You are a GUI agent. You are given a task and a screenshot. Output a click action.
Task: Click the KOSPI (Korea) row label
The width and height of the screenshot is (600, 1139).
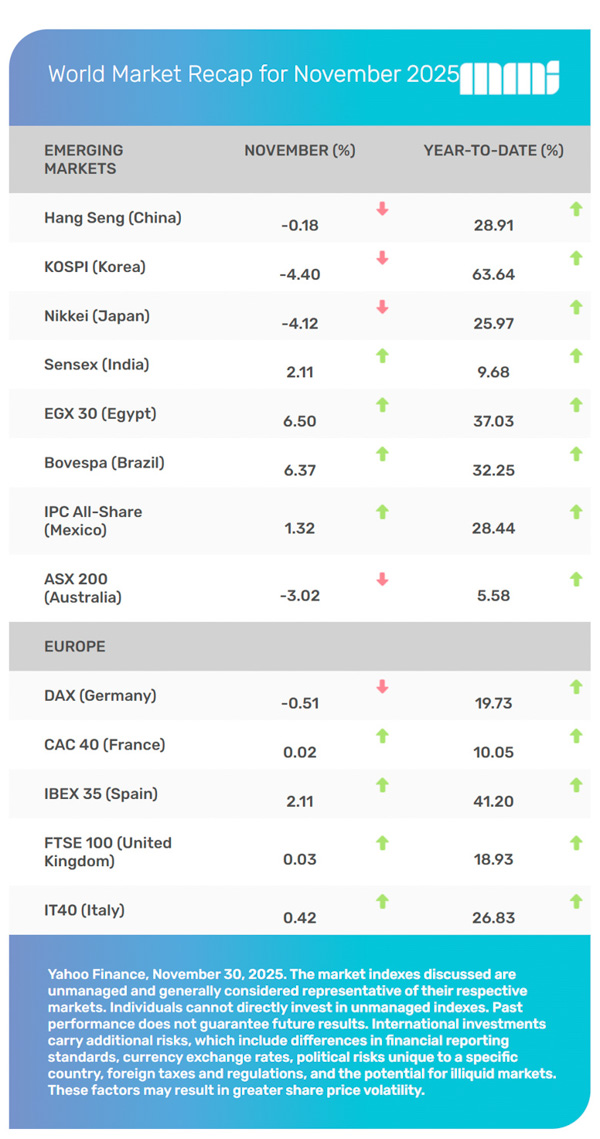(95, 266)
